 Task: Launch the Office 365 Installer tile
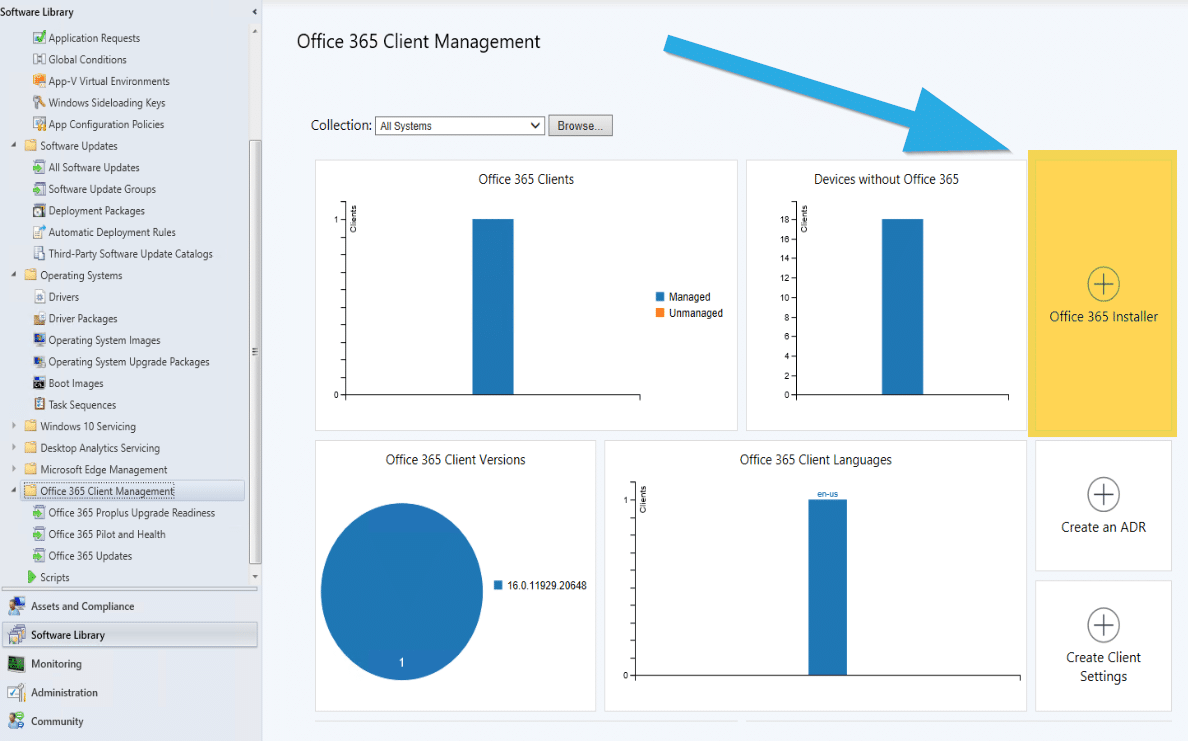pyautogui.click(x=1102, y=293)
